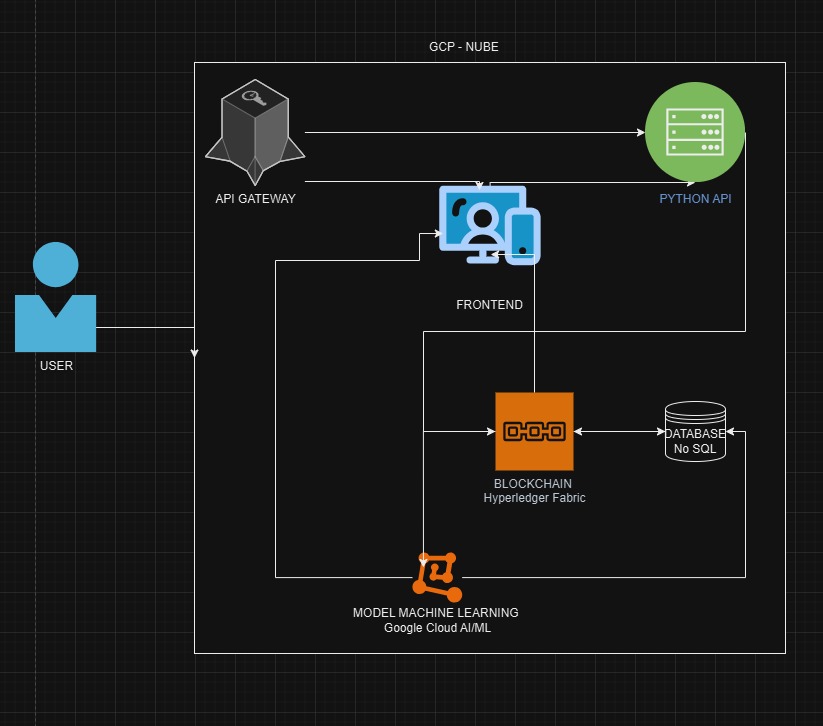Viewport: 823px width, 726px height.
Task: Select the orange Blockchain chain icon
Action: click(534, 431)
